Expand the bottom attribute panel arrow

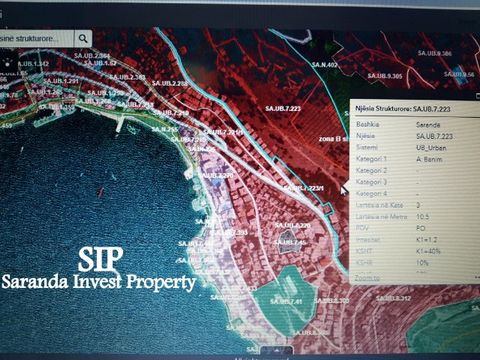point(277,351)
